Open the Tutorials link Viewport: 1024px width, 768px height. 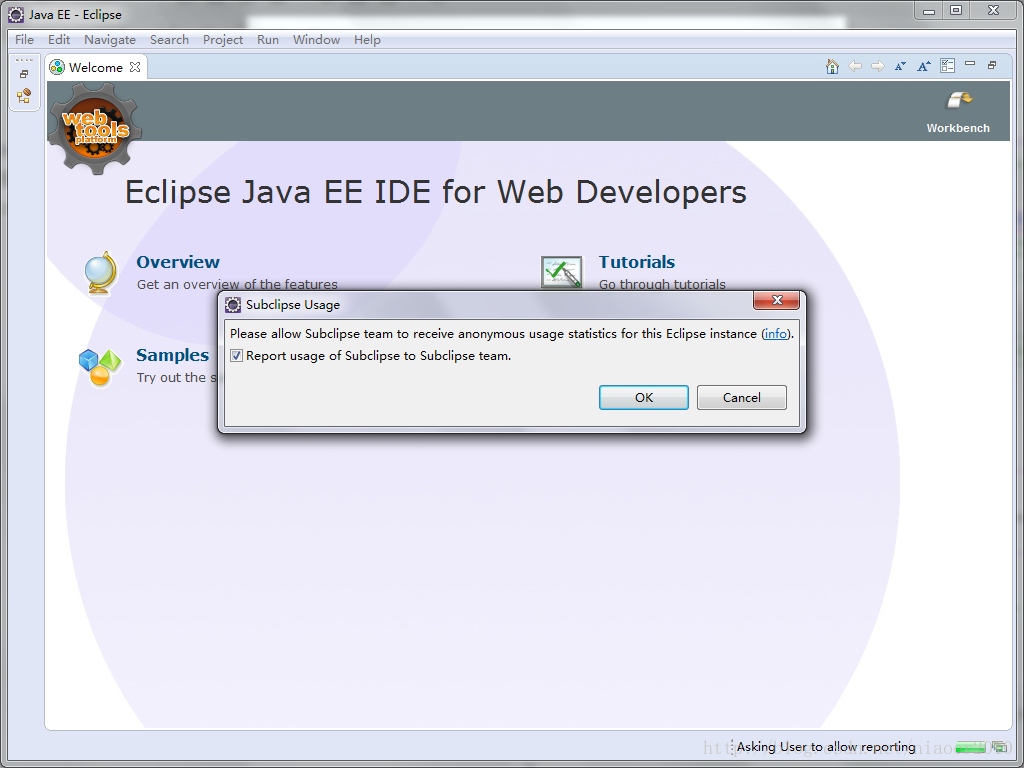click(x=637, y=262)
